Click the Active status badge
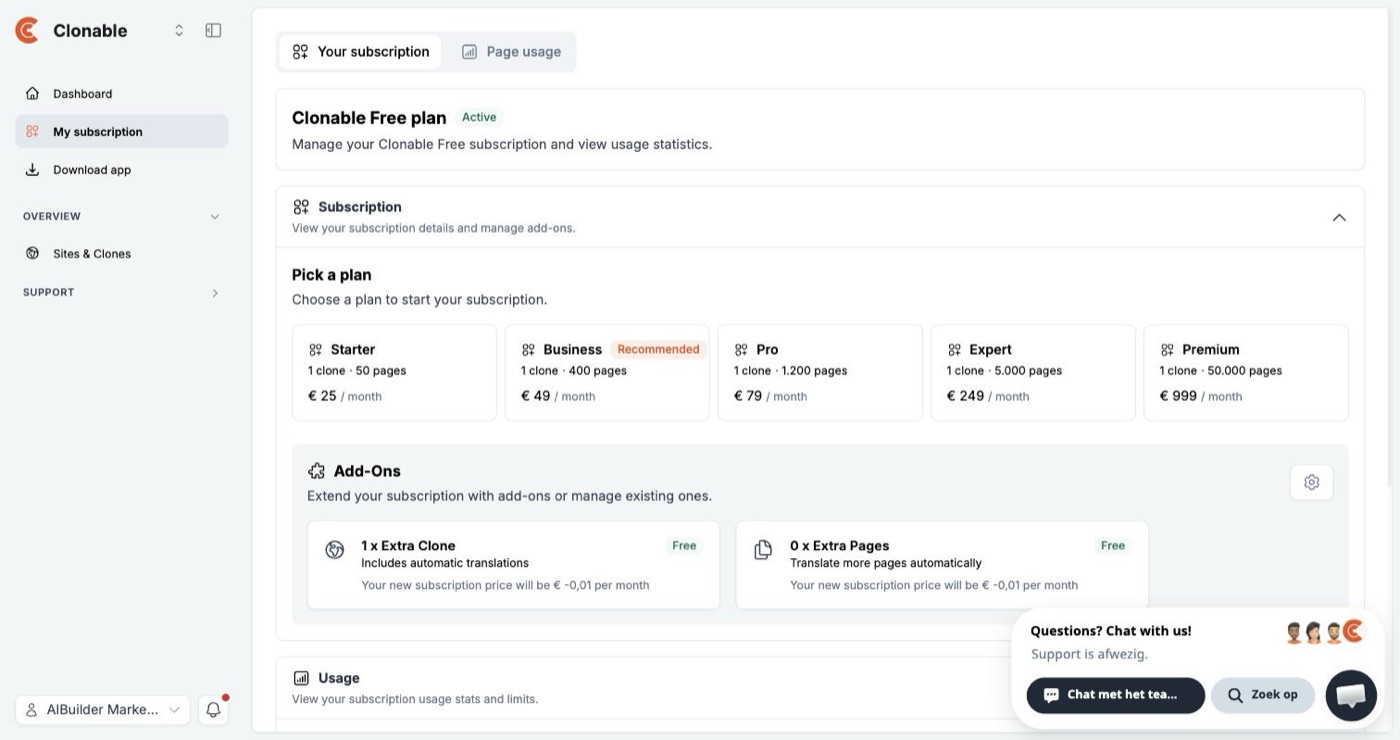This screenshot has width=1400, height=740. (479, 117)
